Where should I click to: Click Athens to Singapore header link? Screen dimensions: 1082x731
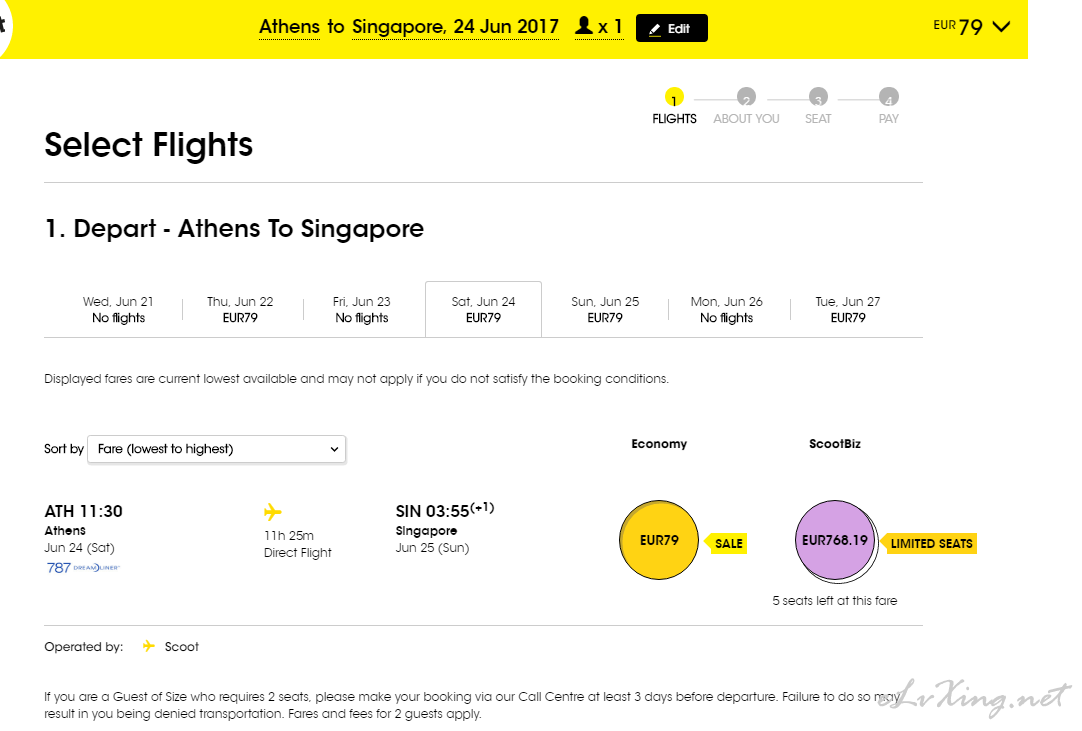408,27
